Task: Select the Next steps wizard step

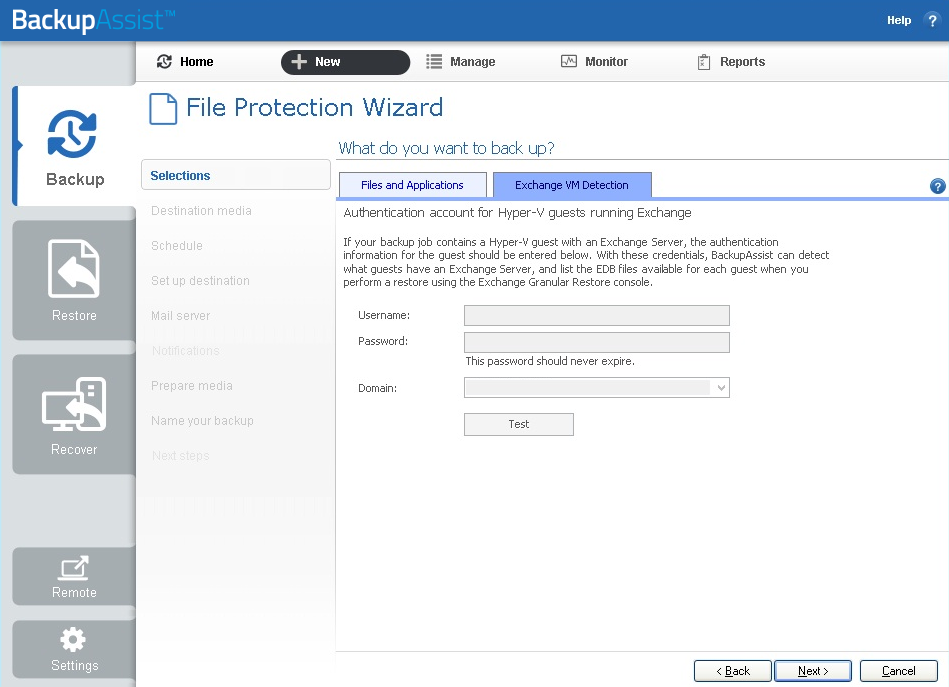Action: pos(180,456)
